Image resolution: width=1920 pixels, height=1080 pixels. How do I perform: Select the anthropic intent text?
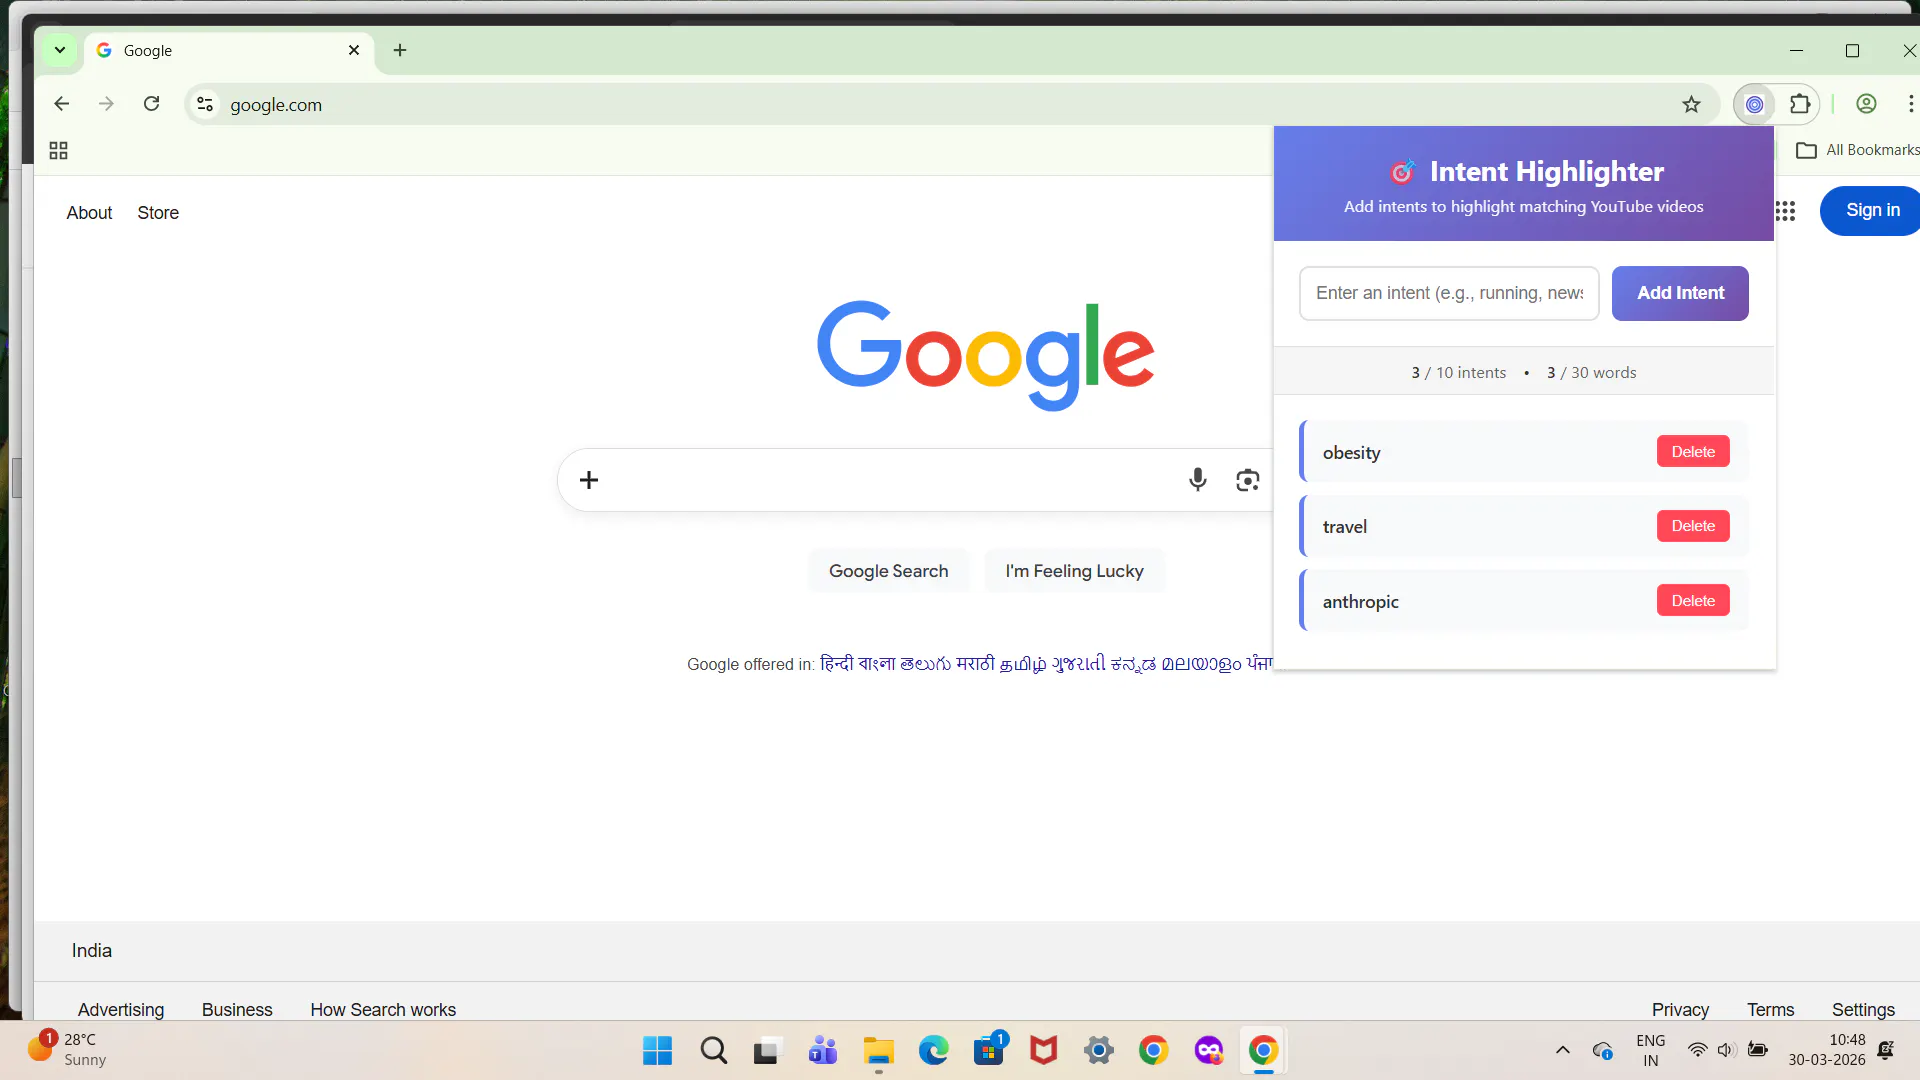click(1360, 602)
